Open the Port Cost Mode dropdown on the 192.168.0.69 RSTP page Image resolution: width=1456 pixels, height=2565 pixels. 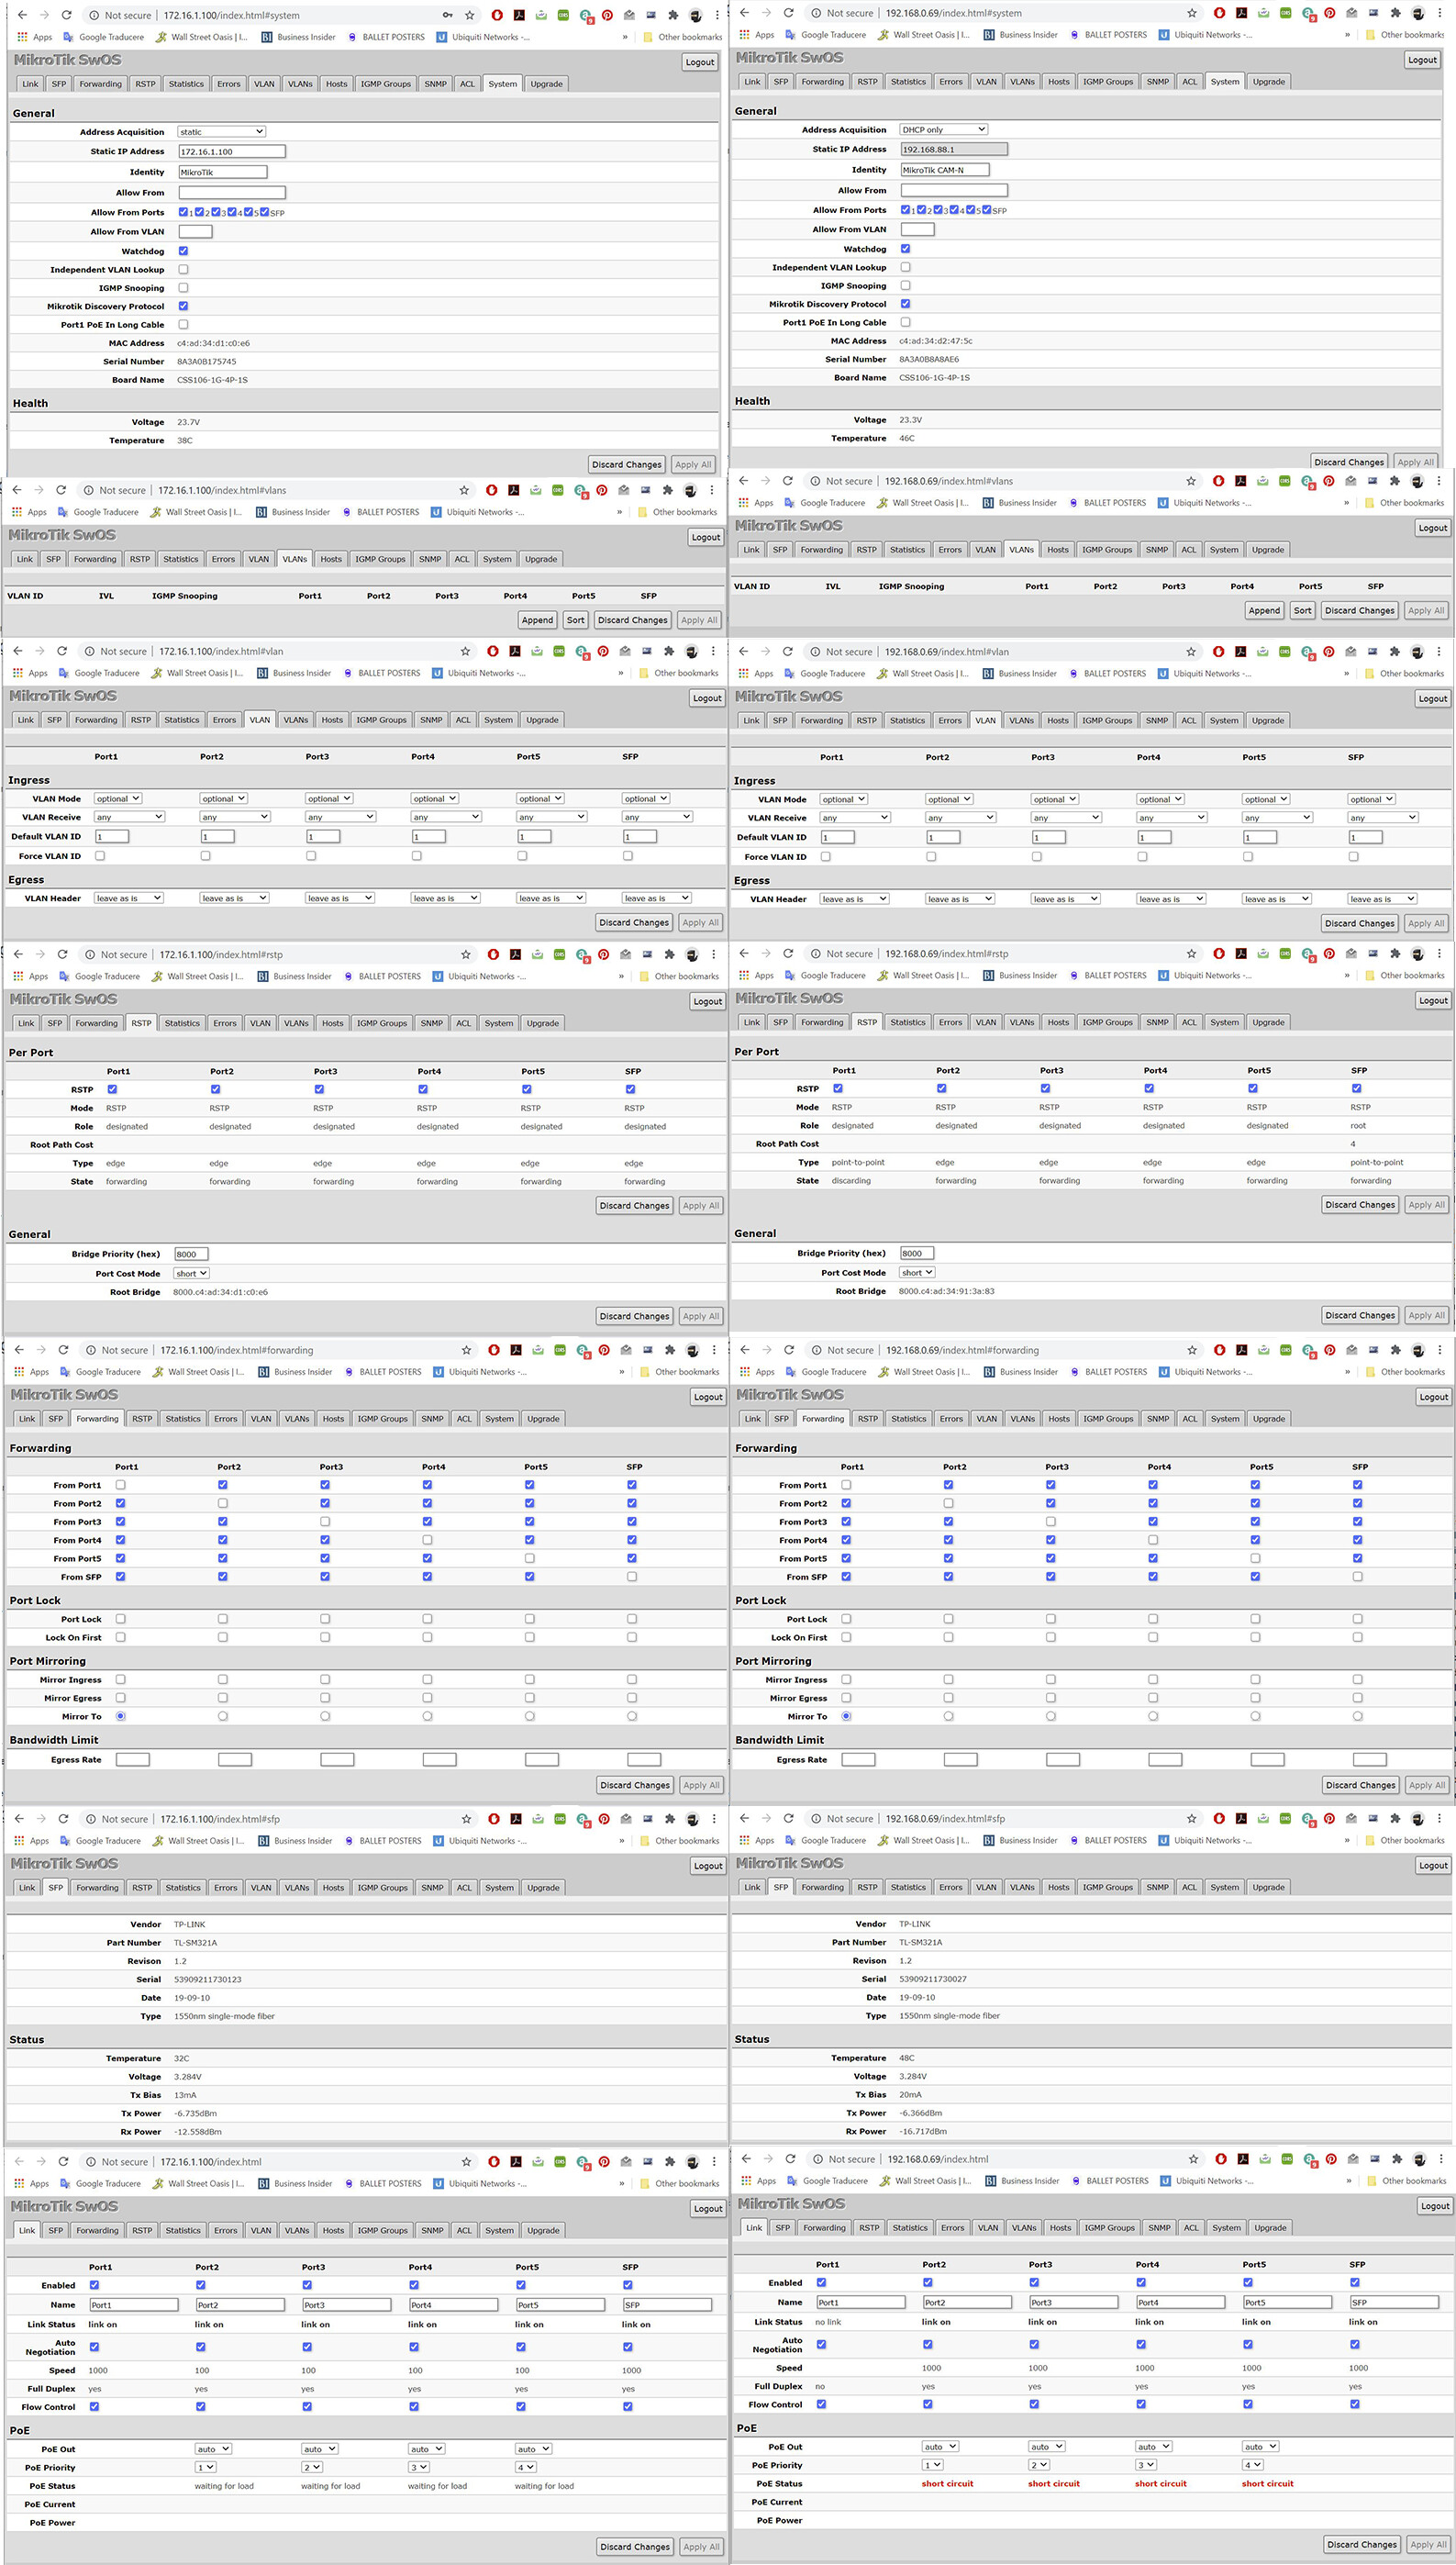pos(917,1272)
